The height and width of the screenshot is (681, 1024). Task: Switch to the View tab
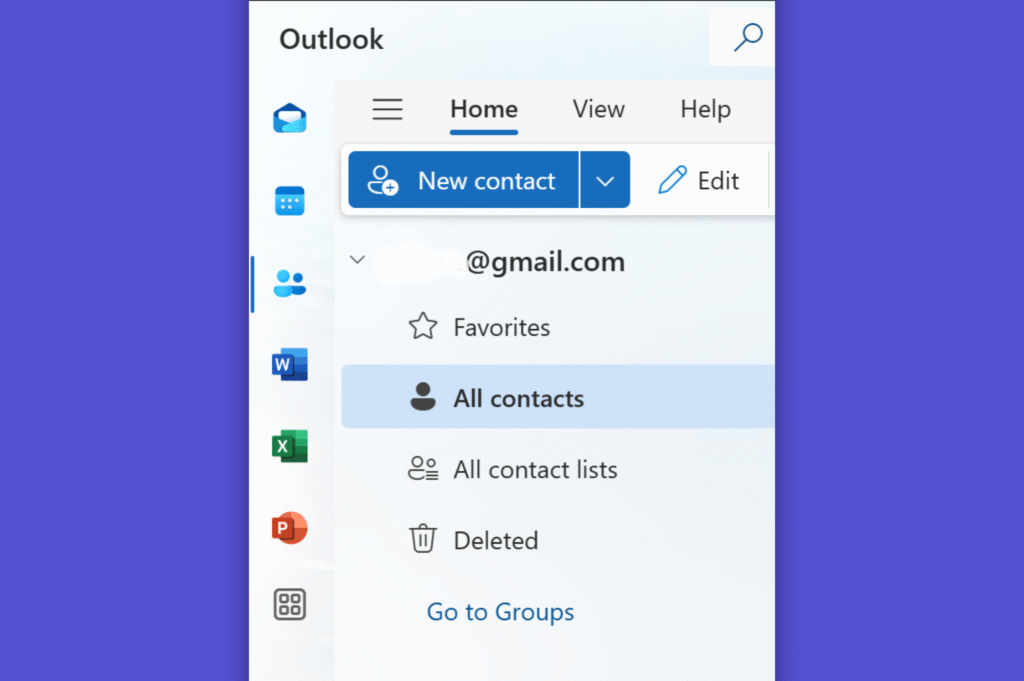pyautogui.click(x=598, y=109)
